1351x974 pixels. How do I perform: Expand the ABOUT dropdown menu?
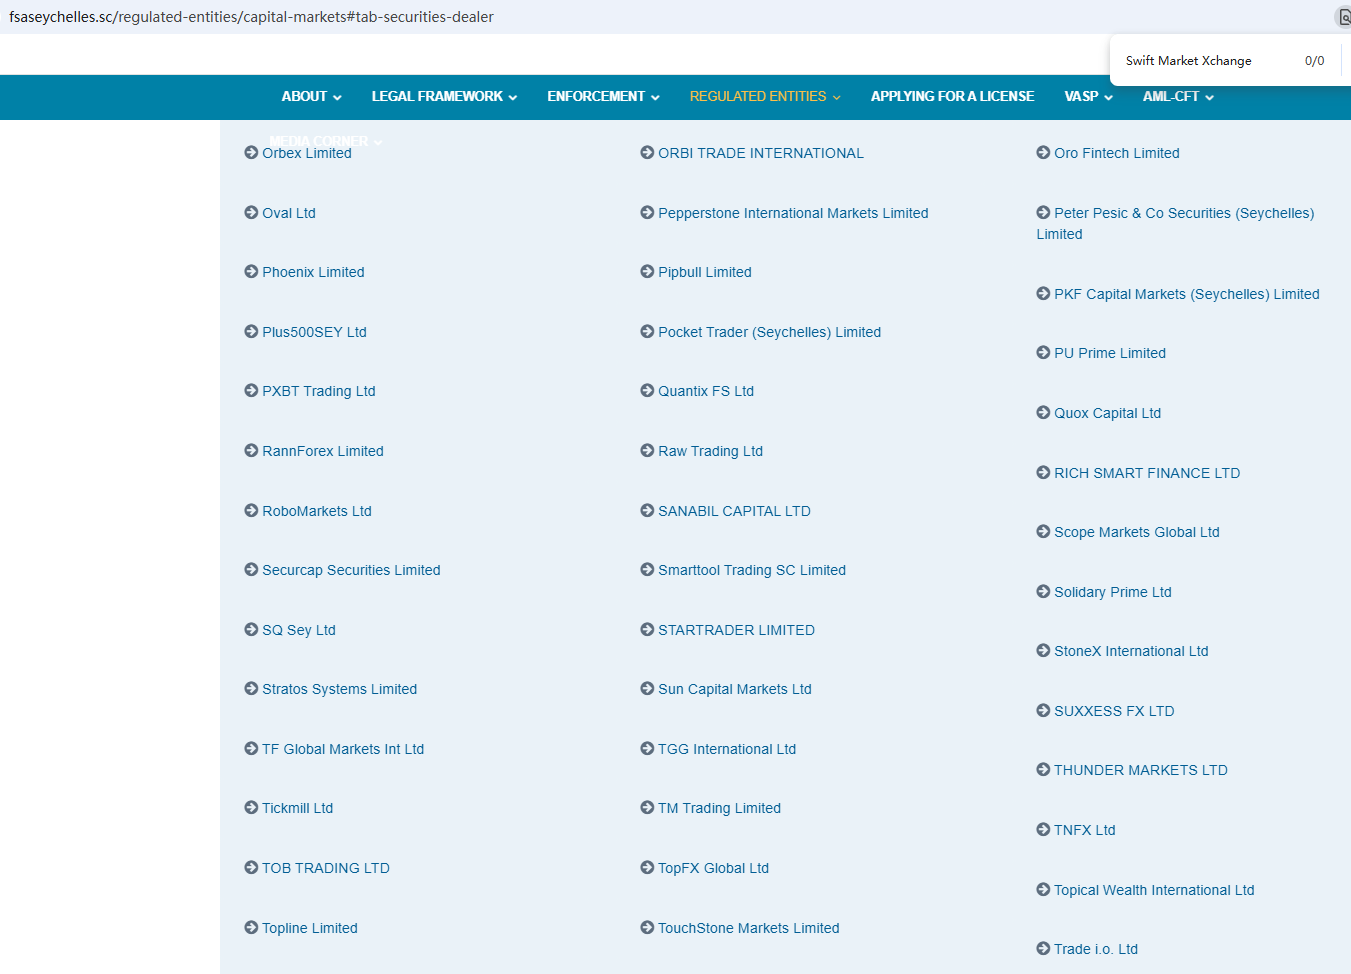coord(311,97)
